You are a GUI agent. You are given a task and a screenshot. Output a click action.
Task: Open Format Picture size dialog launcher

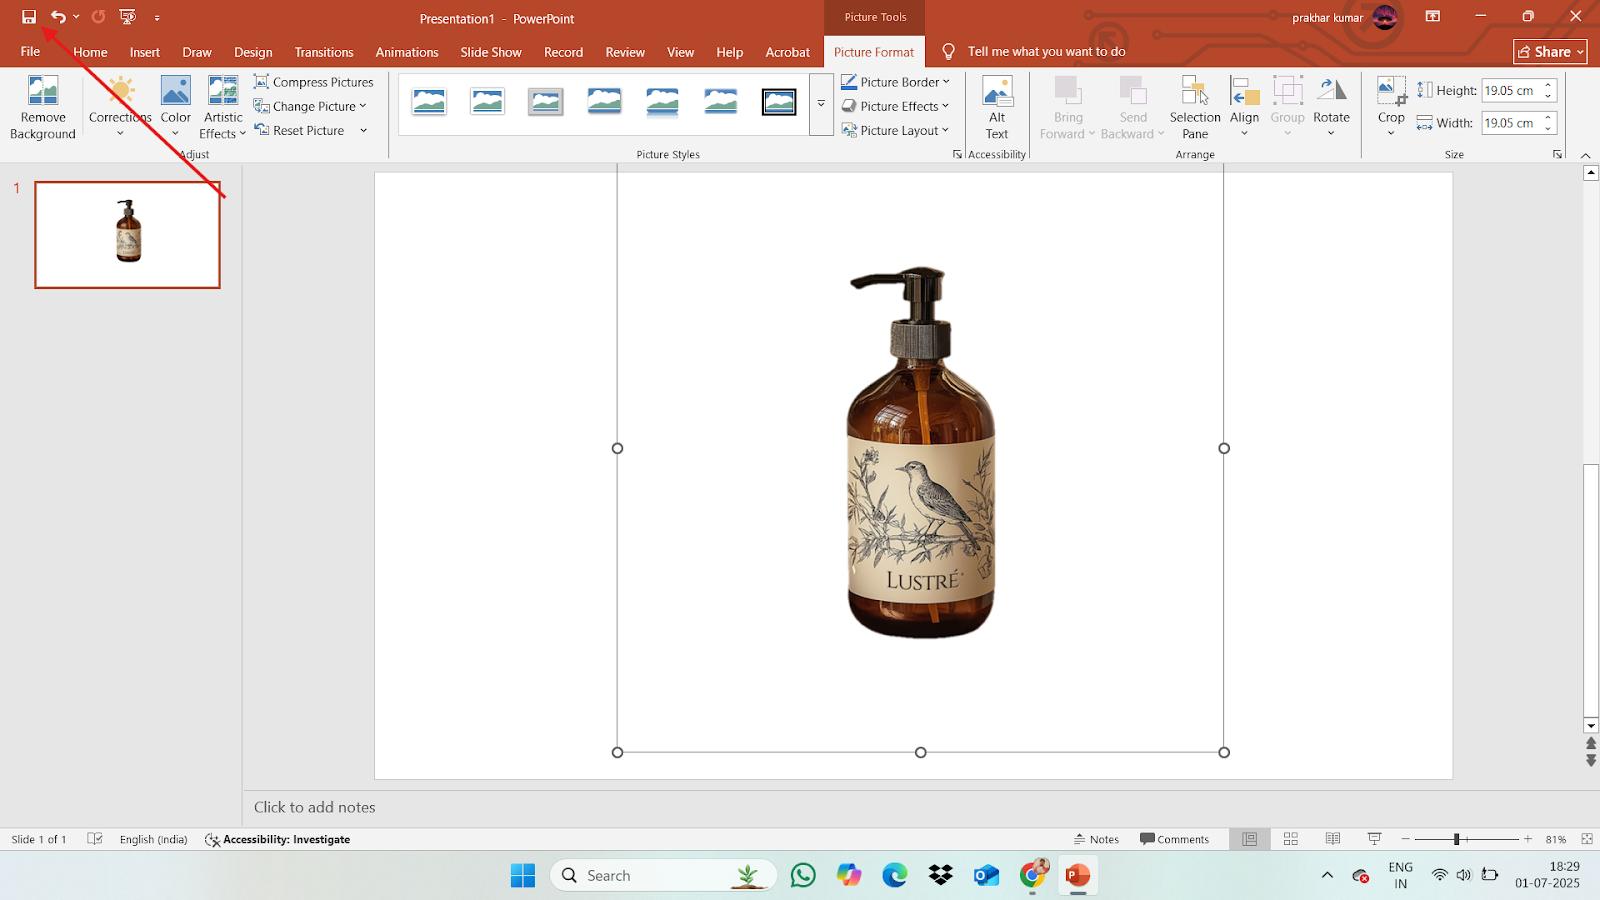[x=1557, y=154]
